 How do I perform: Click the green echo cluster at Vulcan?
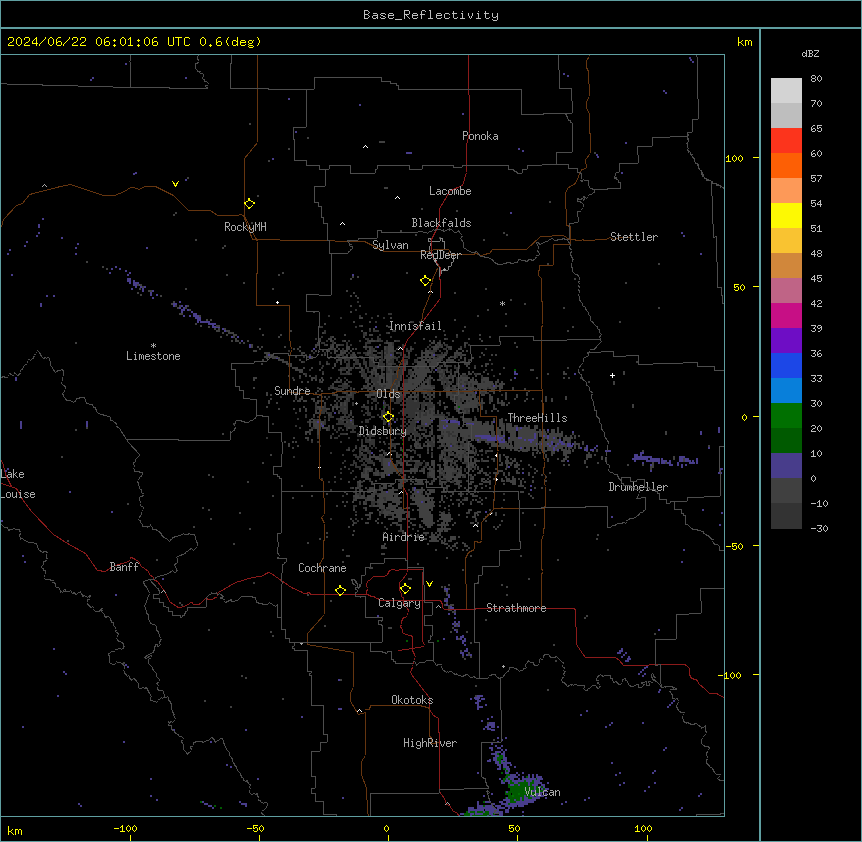click(516, 792)
